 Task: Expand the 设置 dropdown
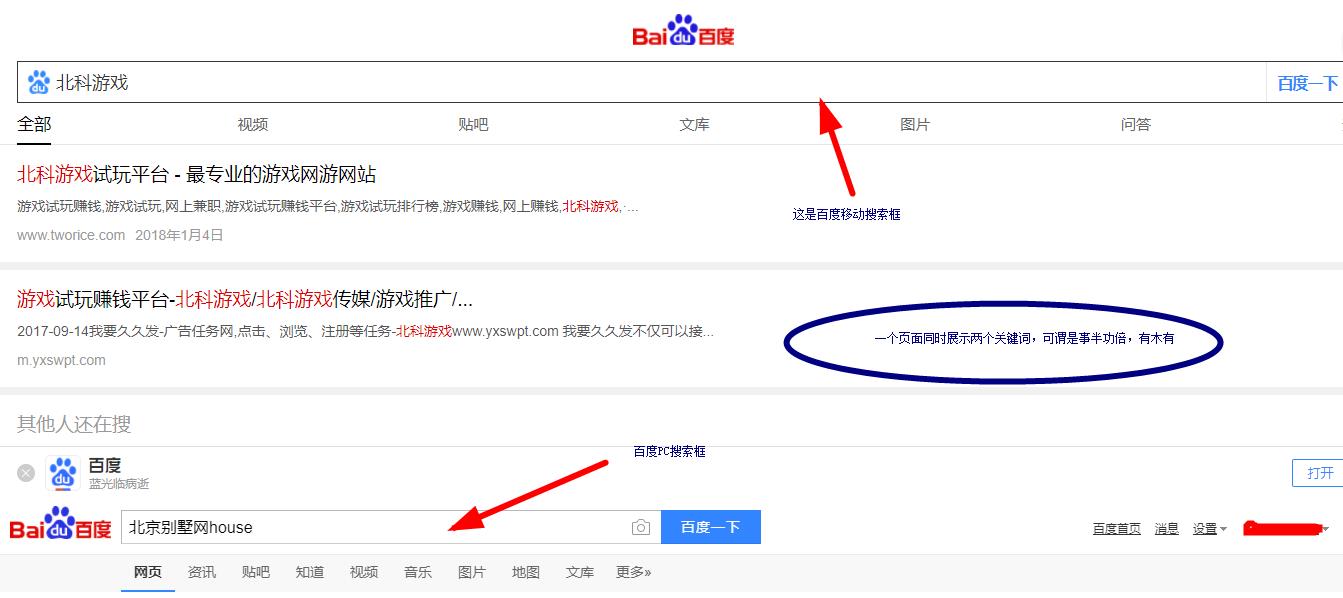pyautogui.click(x=1209, y=529)
